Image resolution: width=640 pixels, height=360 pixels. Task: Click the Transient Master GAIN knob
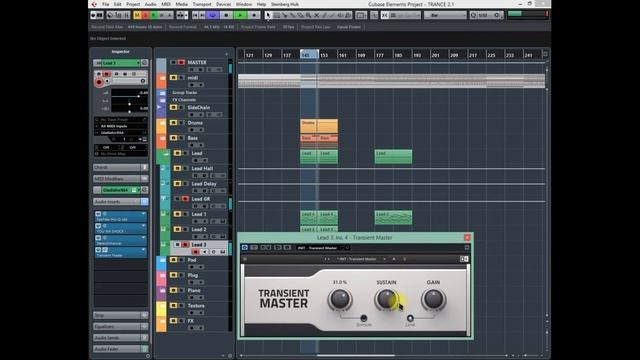click(433, 299)
